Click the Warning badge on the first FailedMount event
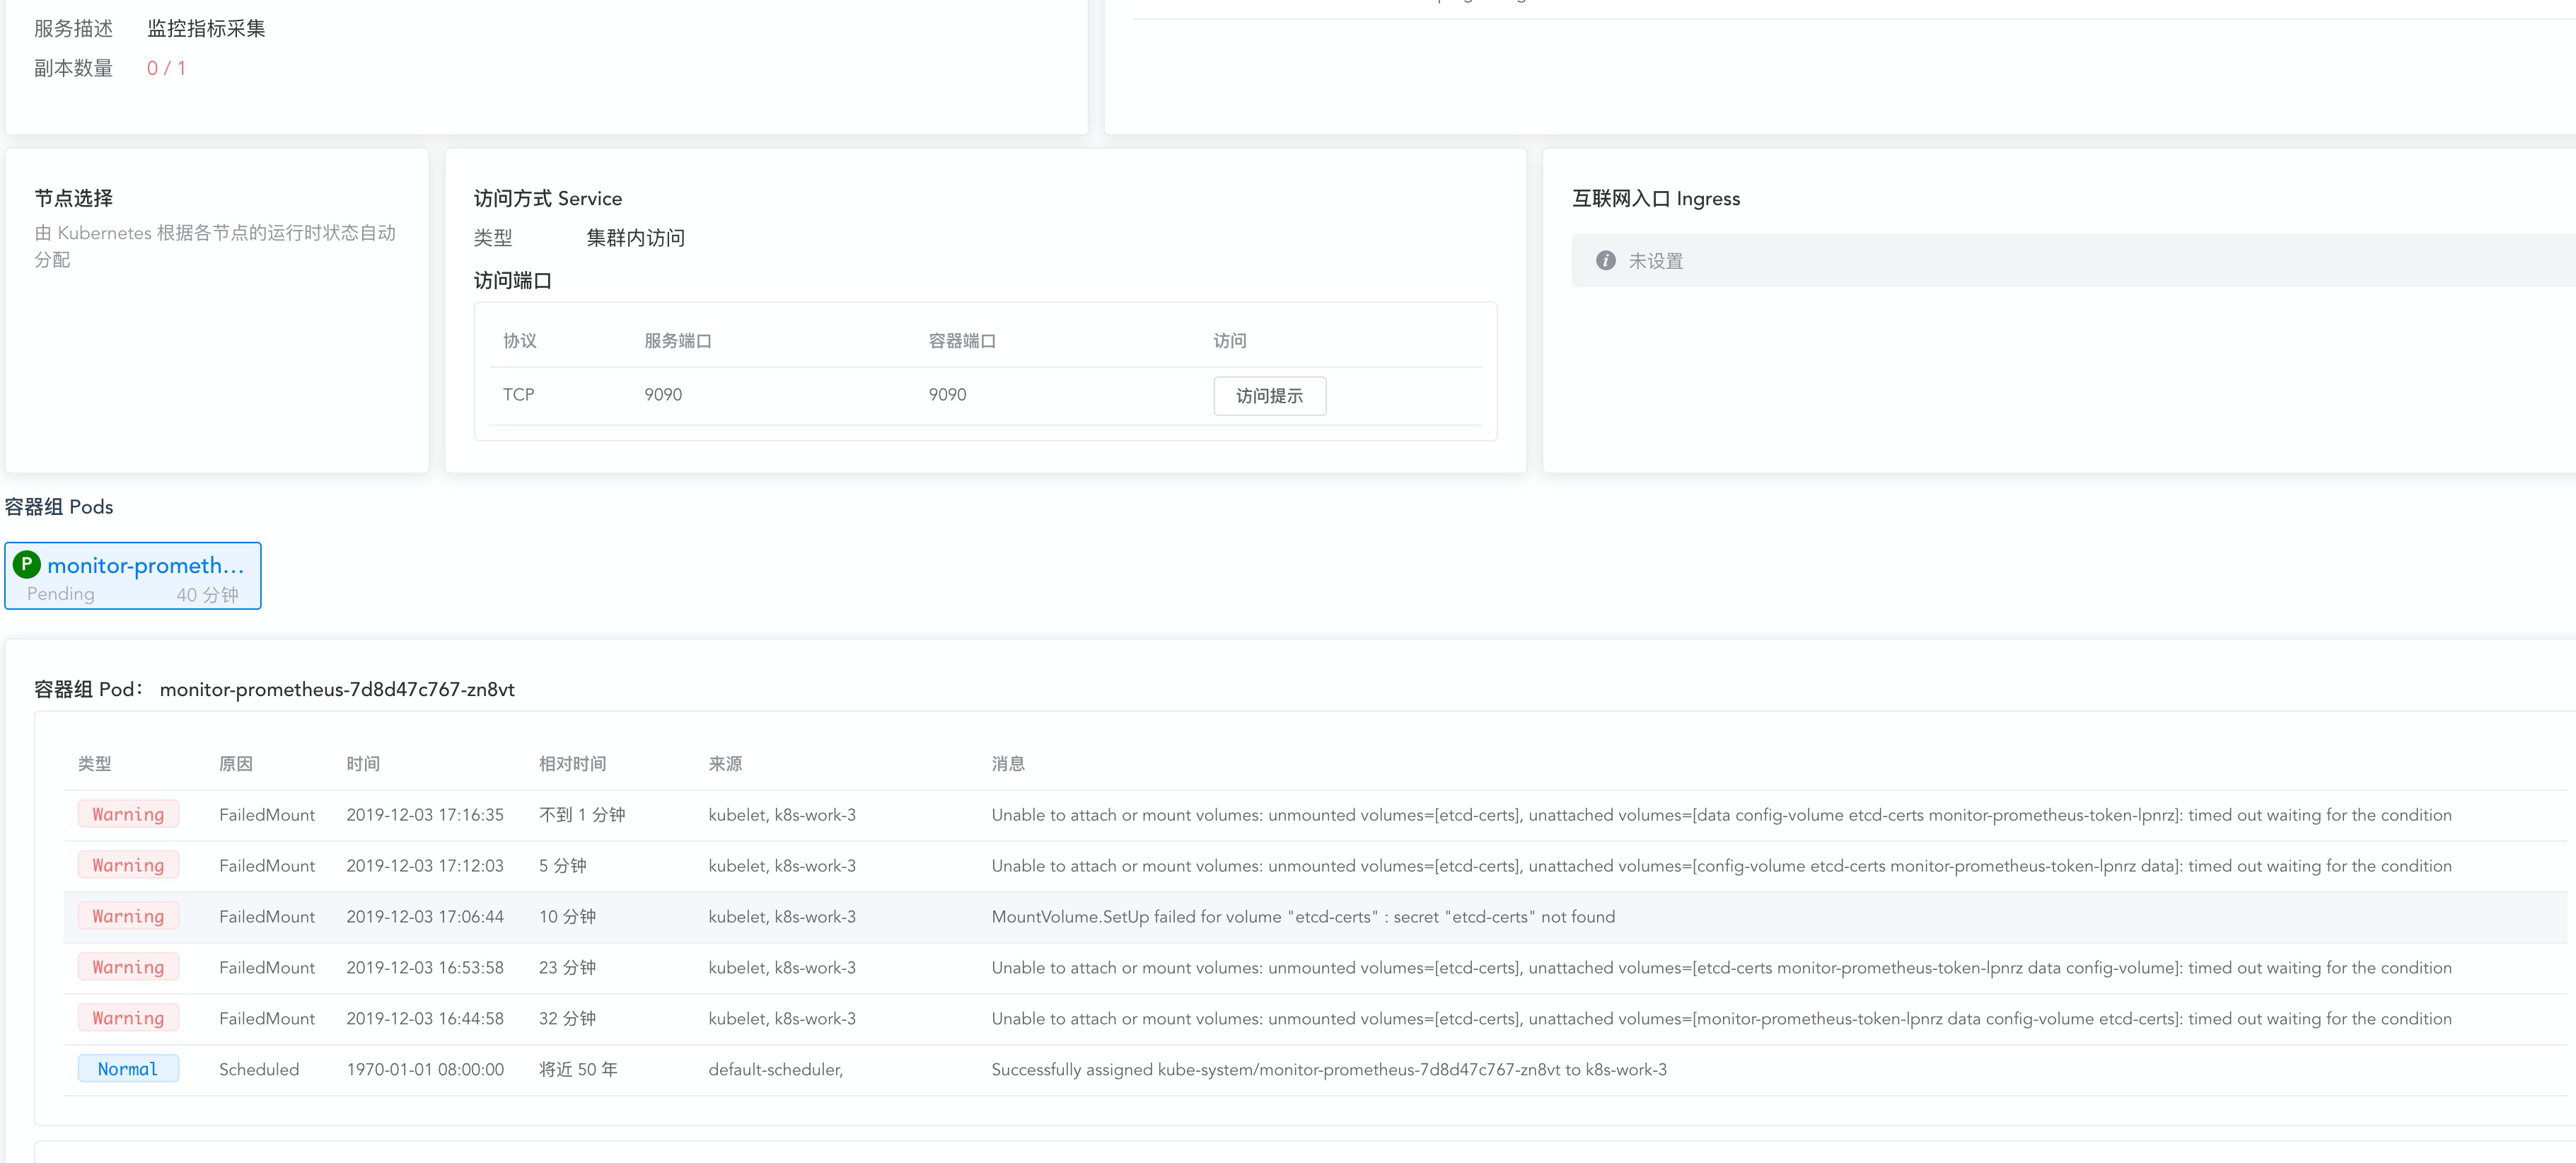The height and width of the screenshot is (1163, 2576). [x=128, y=814]
